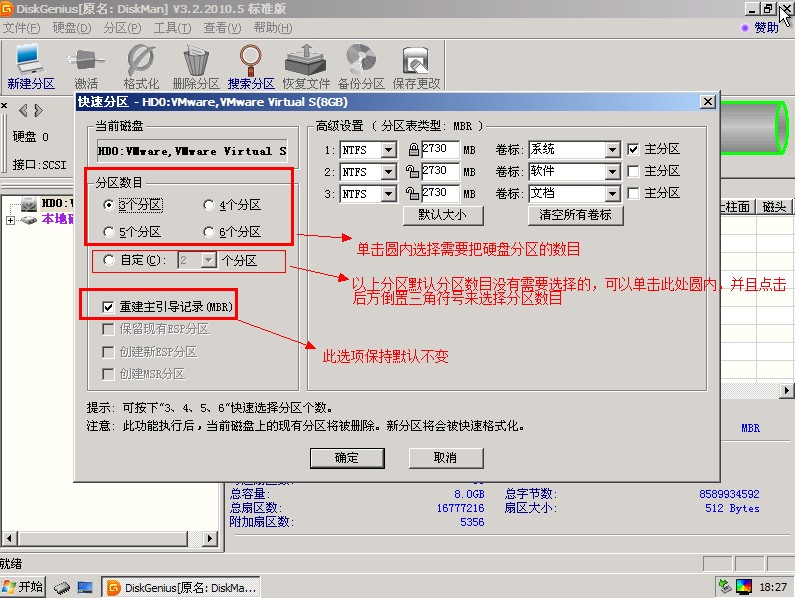Image resolution: width=795 pixels, height=598 pixels.
Task: Click the 新建分区 toolbar icon
Action: [30, 67]
